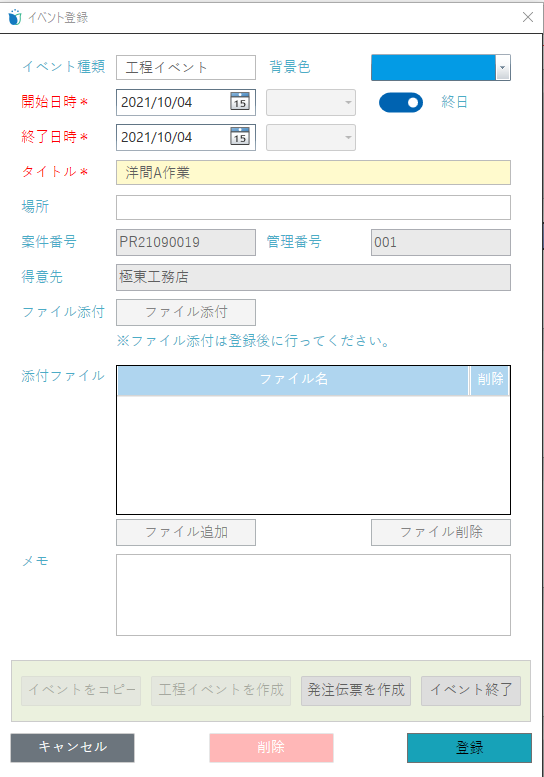Viewport: 544px width, 777px height.
Task: Click the キャンセル button
Action: pyautogui.click(x=72, y=747)
